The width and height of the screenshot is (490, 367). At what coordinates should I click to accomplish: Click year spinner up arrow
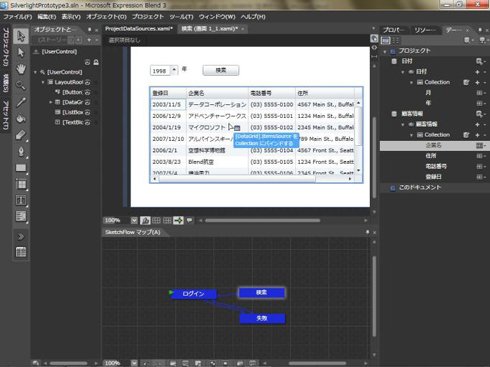174,69
